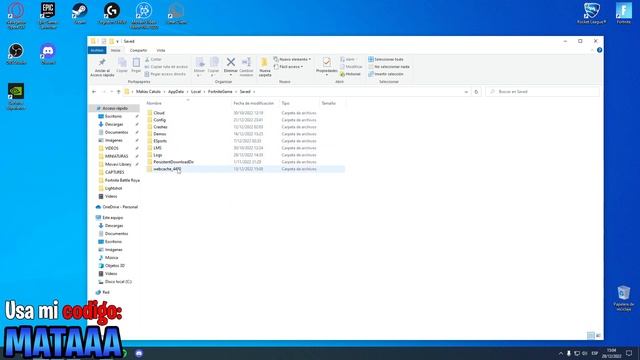Open Disco local (C:) in navigation pane
This screenshot has height=360, width=640.
point(118,282)
